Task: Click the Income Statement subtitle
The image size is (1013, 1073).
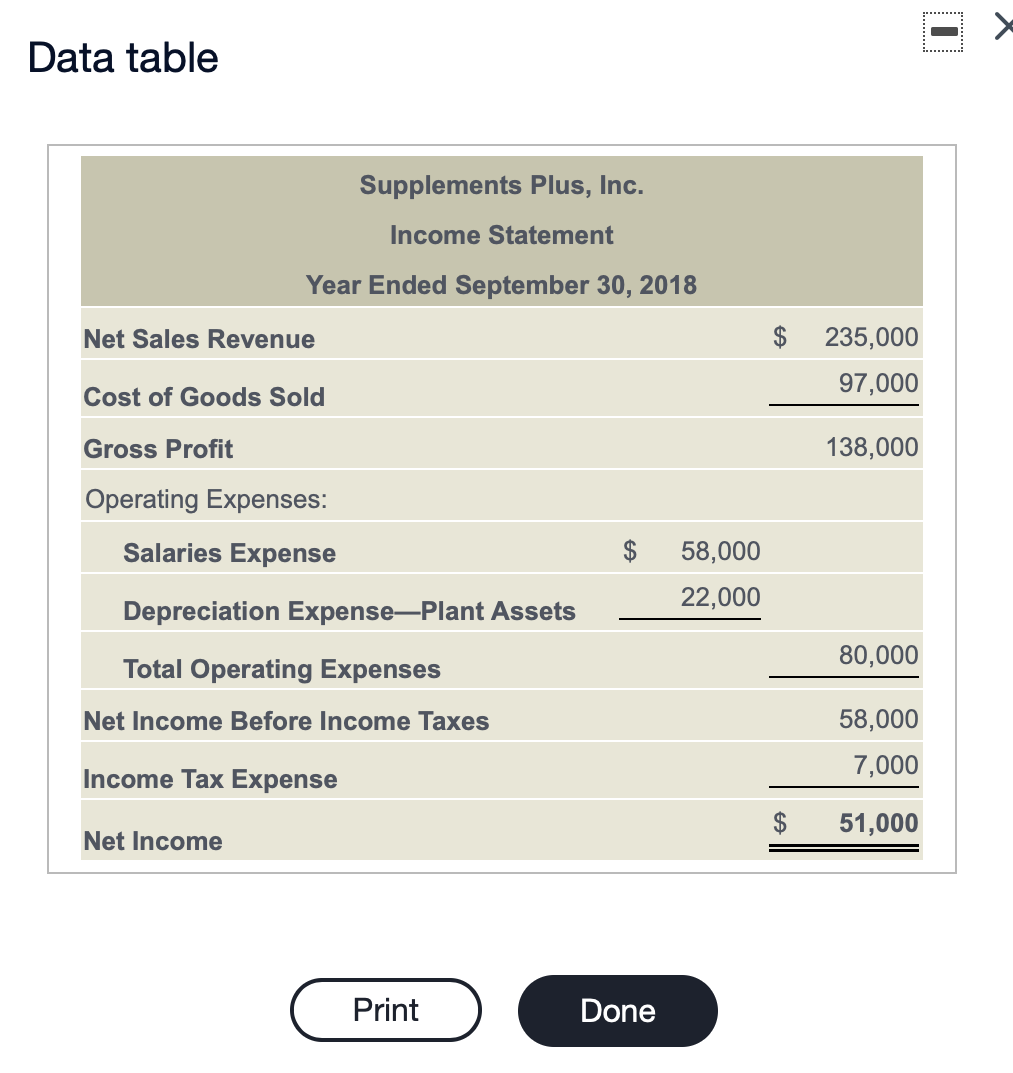Action: (x=501, y=235)
